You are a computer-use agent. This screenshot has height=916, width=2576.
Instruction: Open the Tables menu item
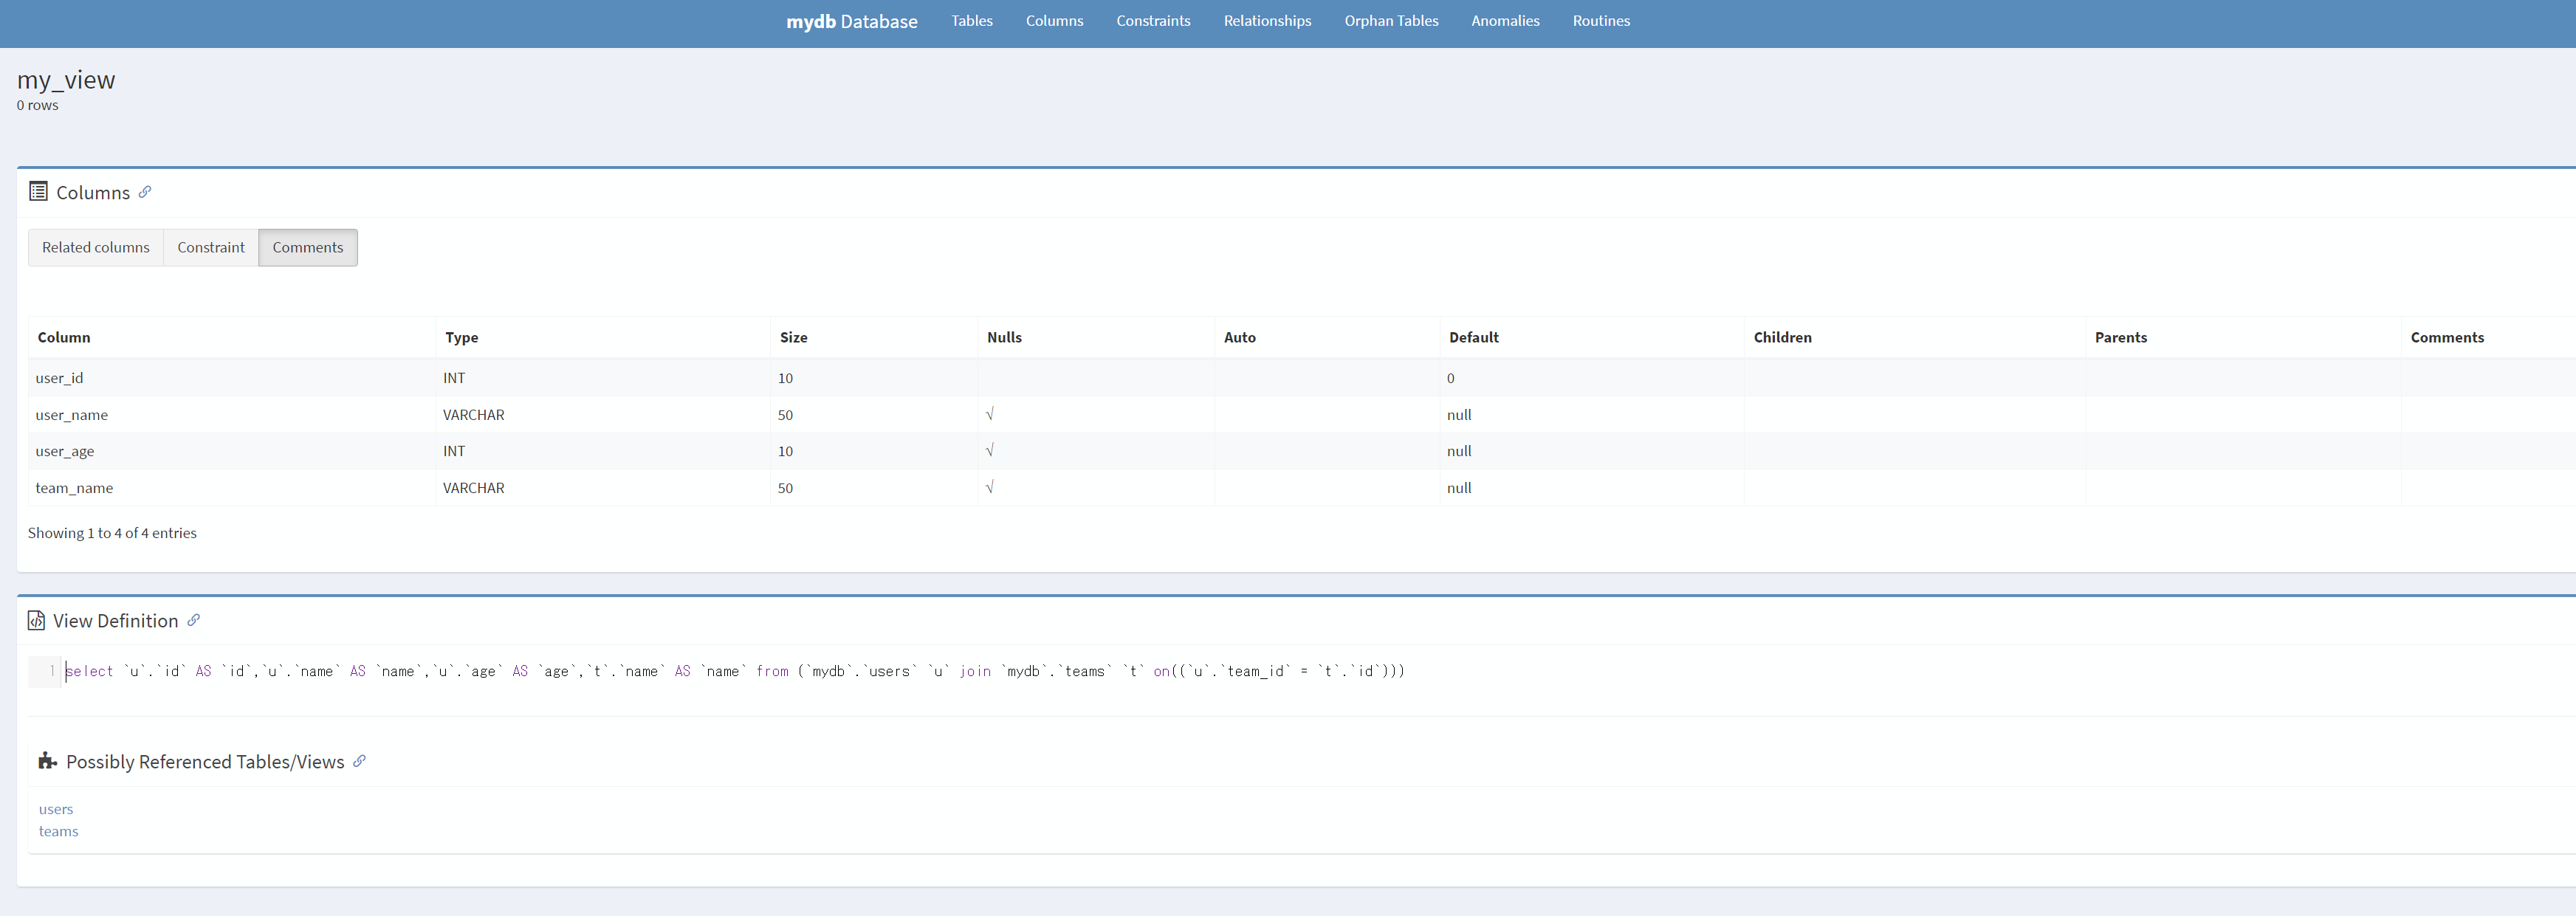click(971, 21)
